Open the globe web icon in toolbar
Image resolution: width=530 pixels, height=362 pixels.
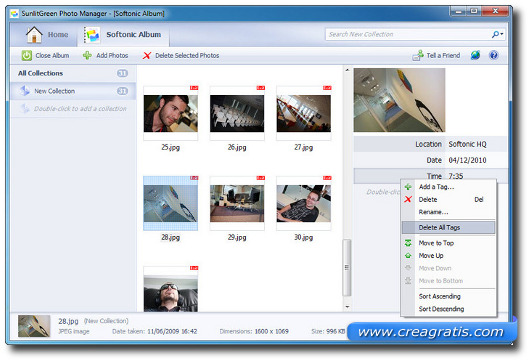point(475,55)
